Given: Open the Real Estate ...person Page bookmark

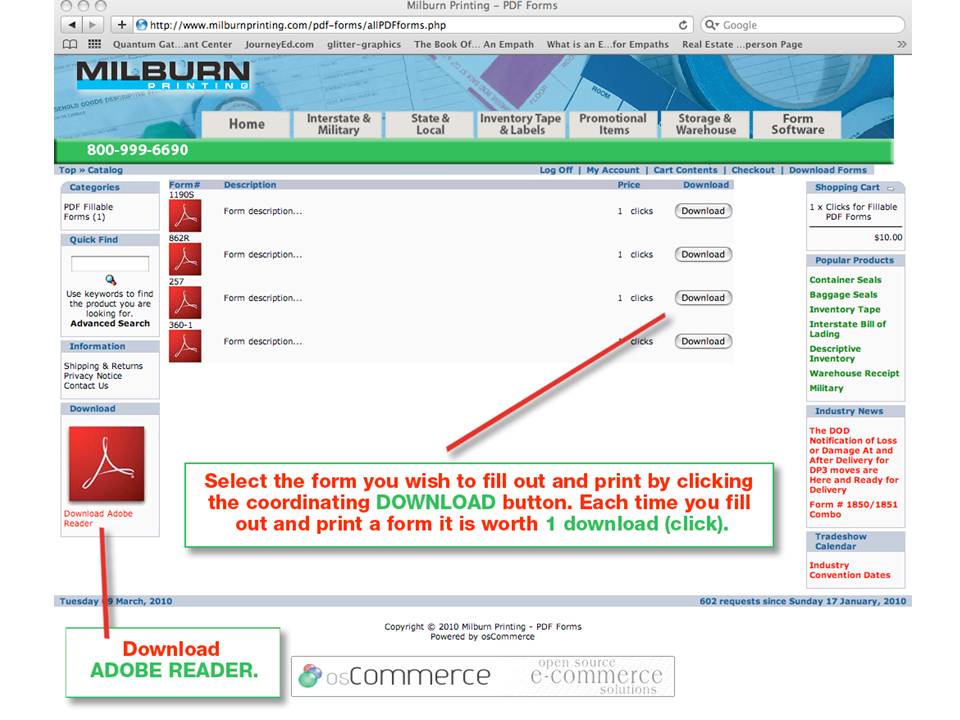Looking at the screenshot, I should (742, 44).
